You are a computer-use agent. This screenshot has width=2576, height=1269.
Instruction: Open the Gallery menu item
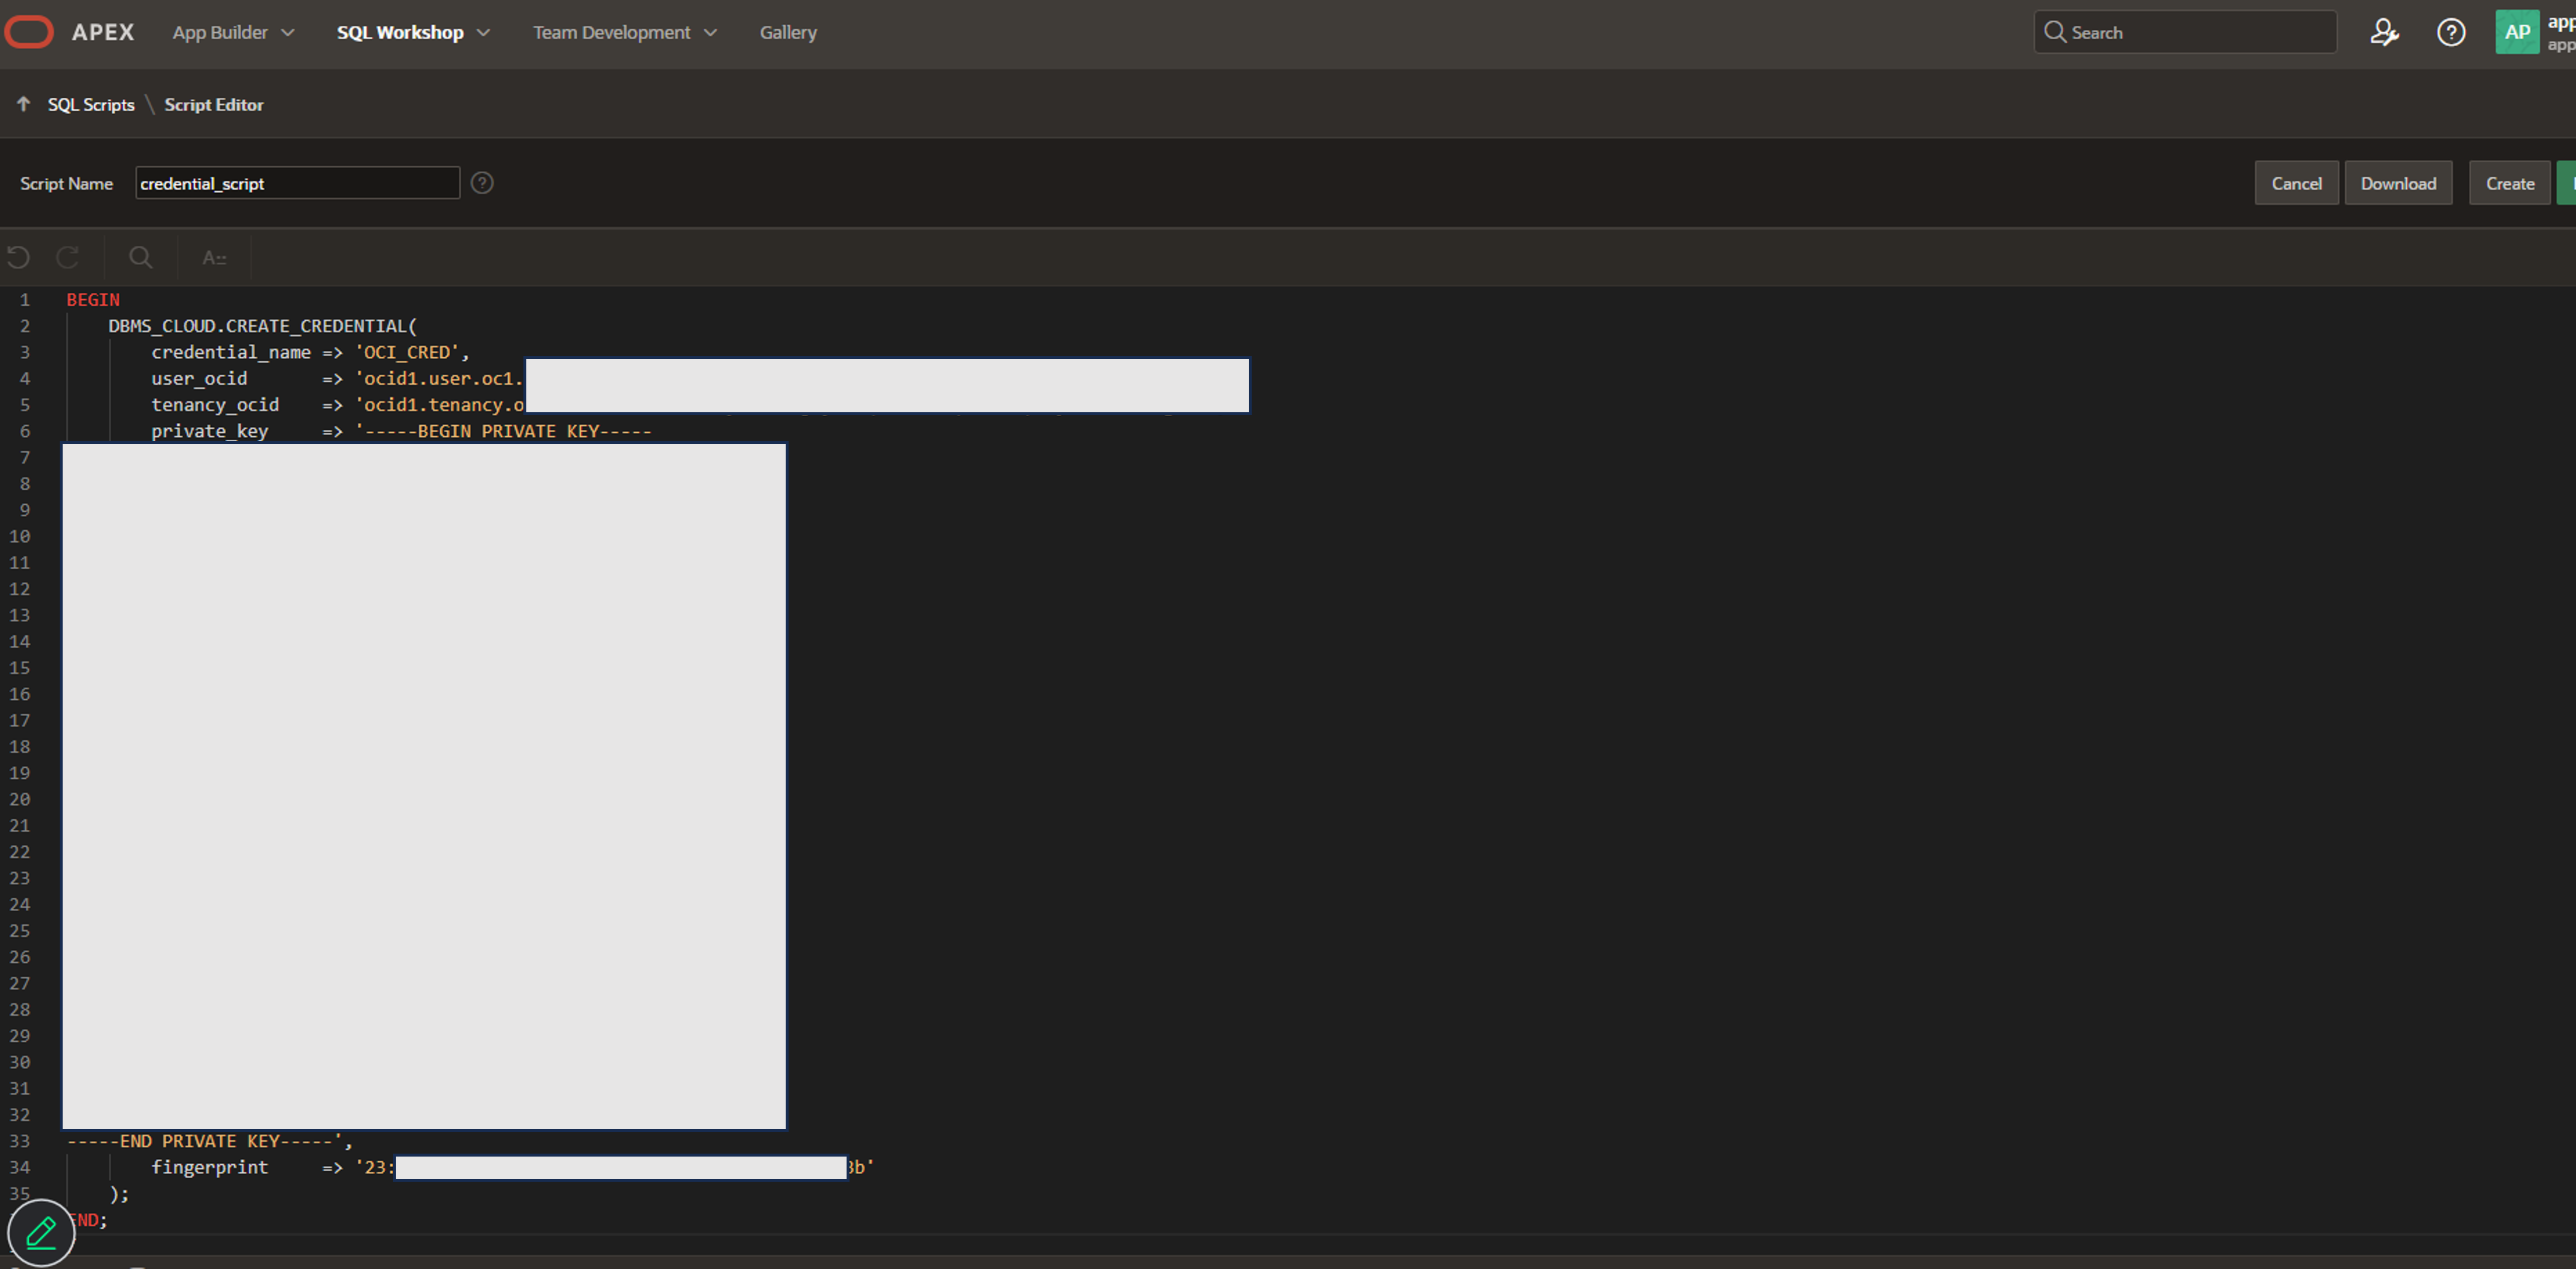pyautogui.click(x=787, y=32)
